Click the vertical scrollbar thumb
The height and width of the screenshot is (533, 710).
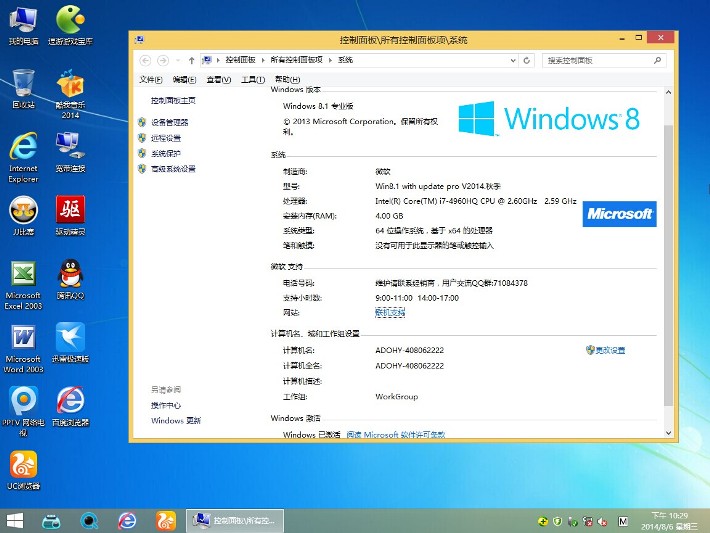click(x=668, y=265)
